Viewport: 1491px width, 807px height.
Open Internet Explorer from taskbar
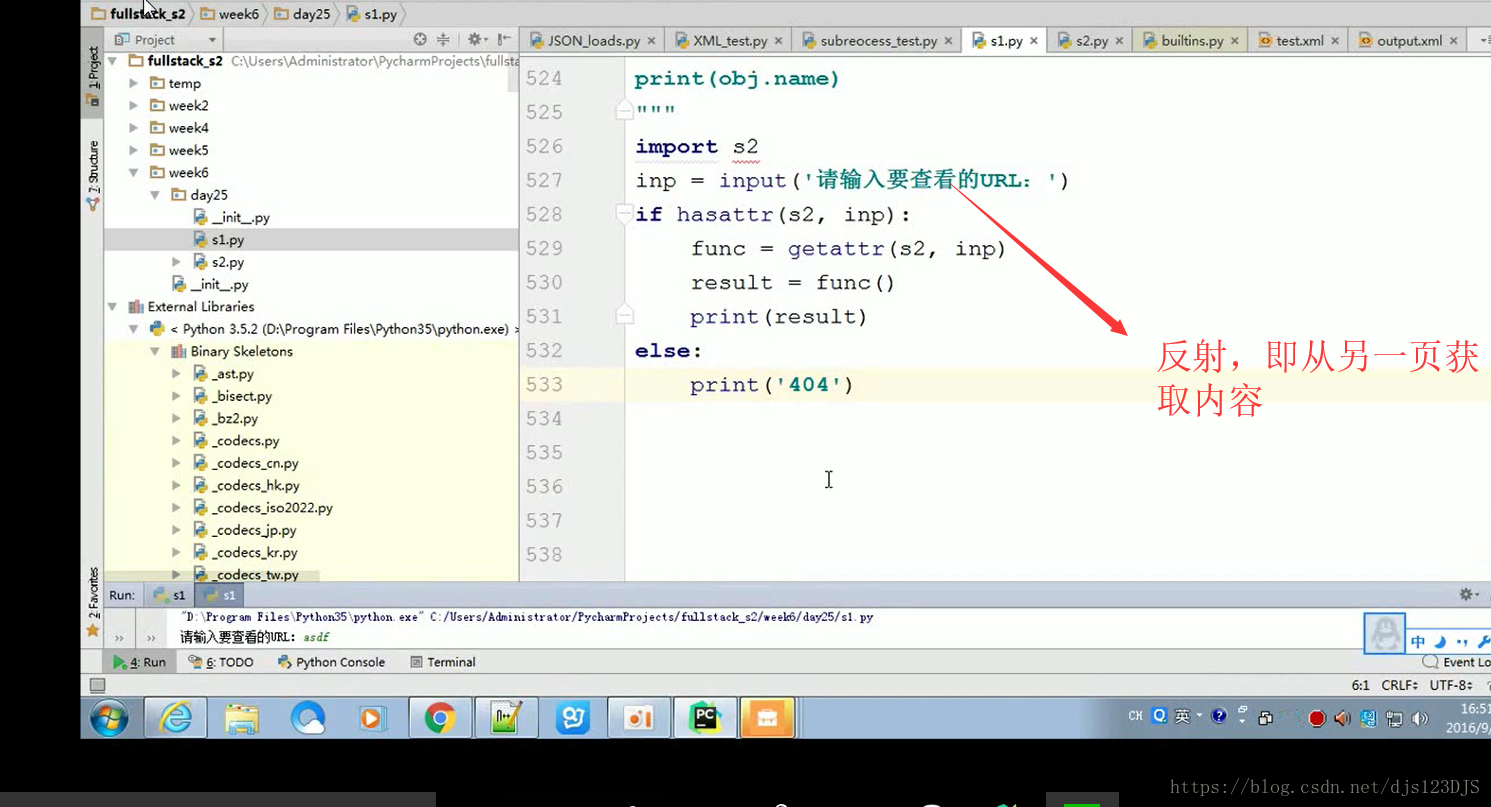click(176, 718)
